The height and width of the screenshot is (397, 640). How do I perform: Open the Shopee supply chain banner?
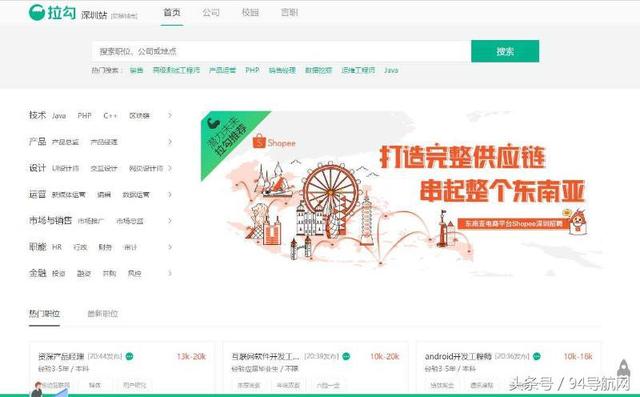coord(402,195)
